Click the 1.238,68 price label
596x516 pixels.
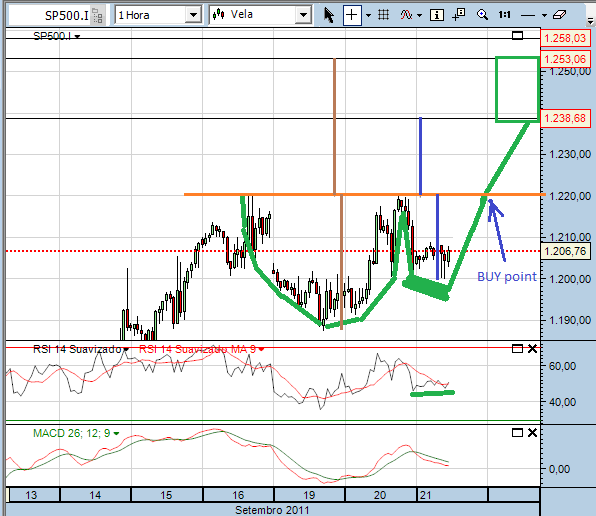[565, 118]
